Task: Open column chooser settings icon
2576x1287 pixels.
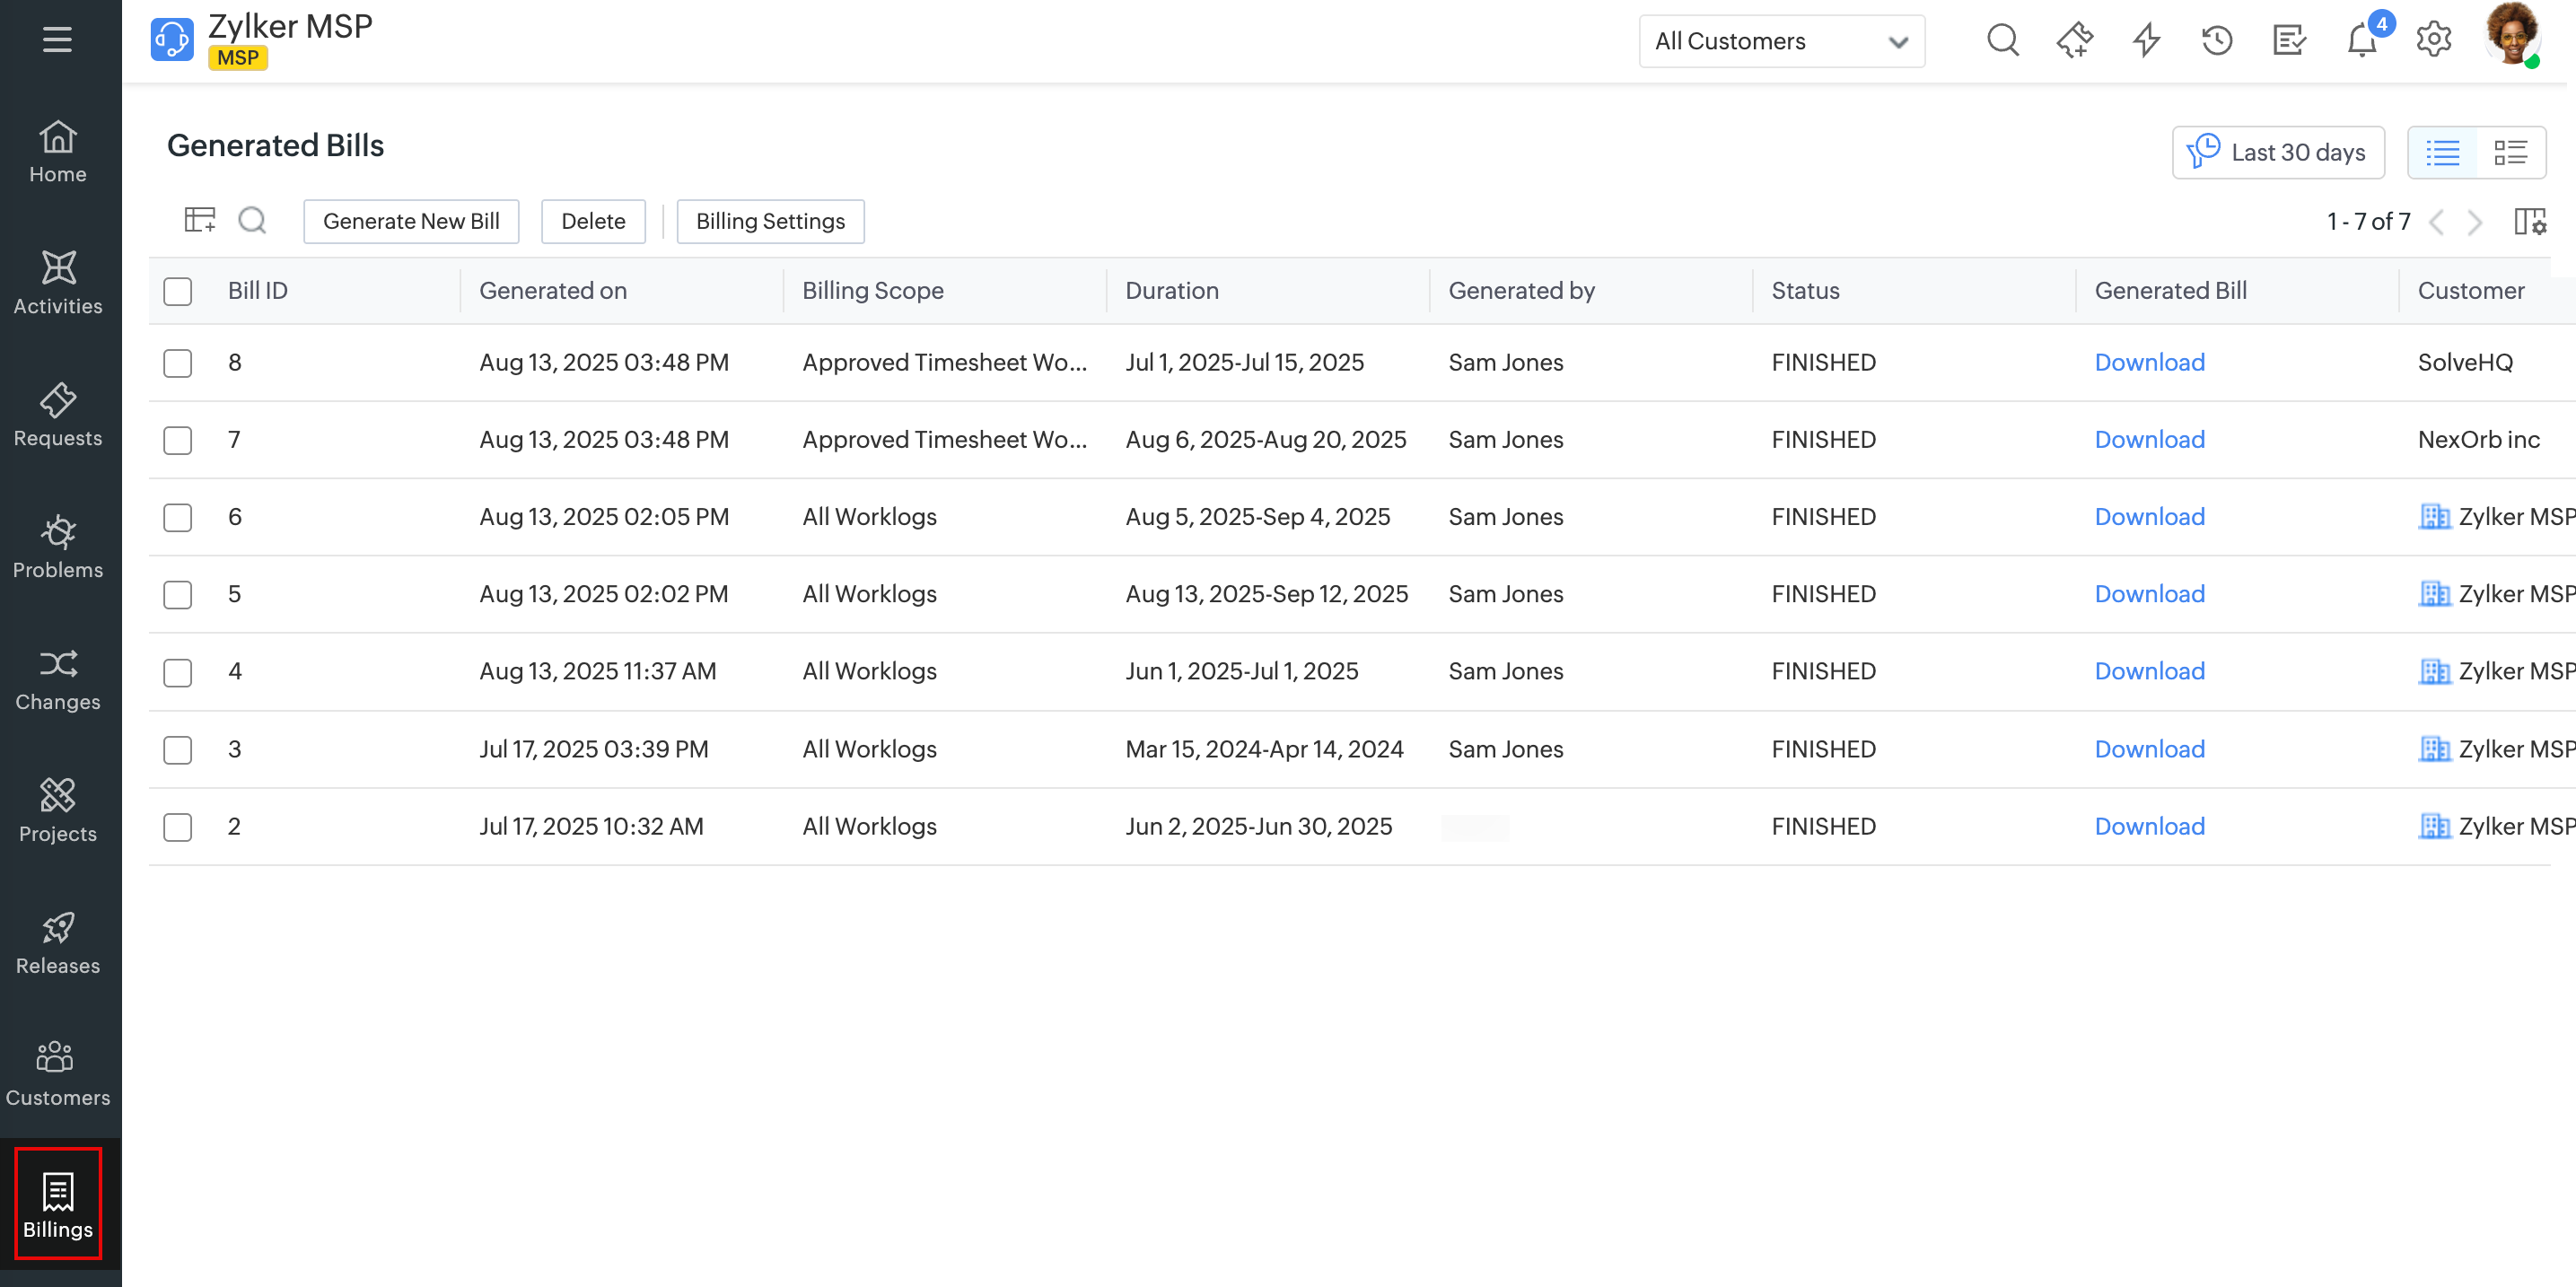Action: pos(2529,221)
